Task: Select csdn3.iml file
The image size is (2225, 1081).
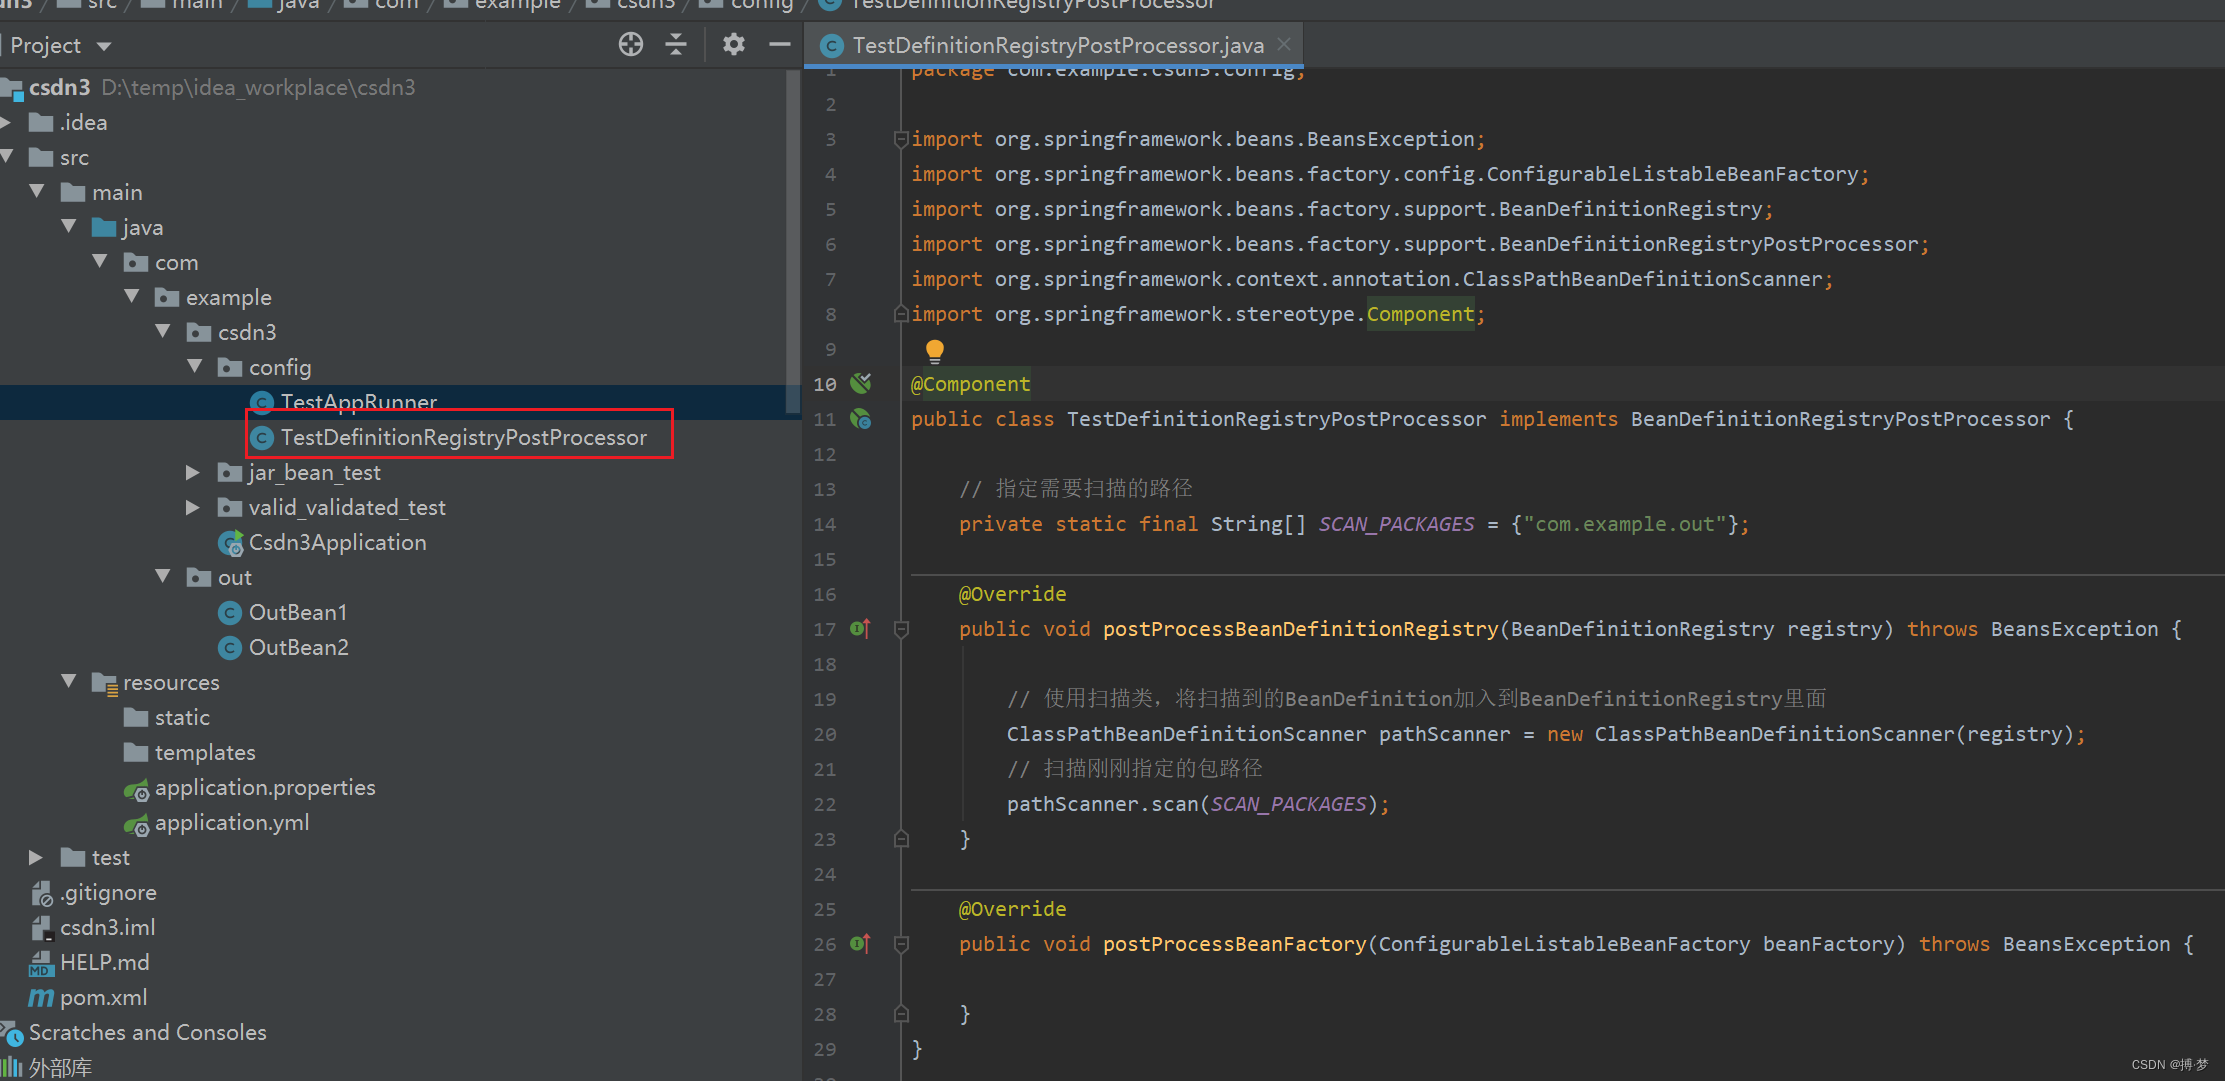Action: tap(107, 927)
